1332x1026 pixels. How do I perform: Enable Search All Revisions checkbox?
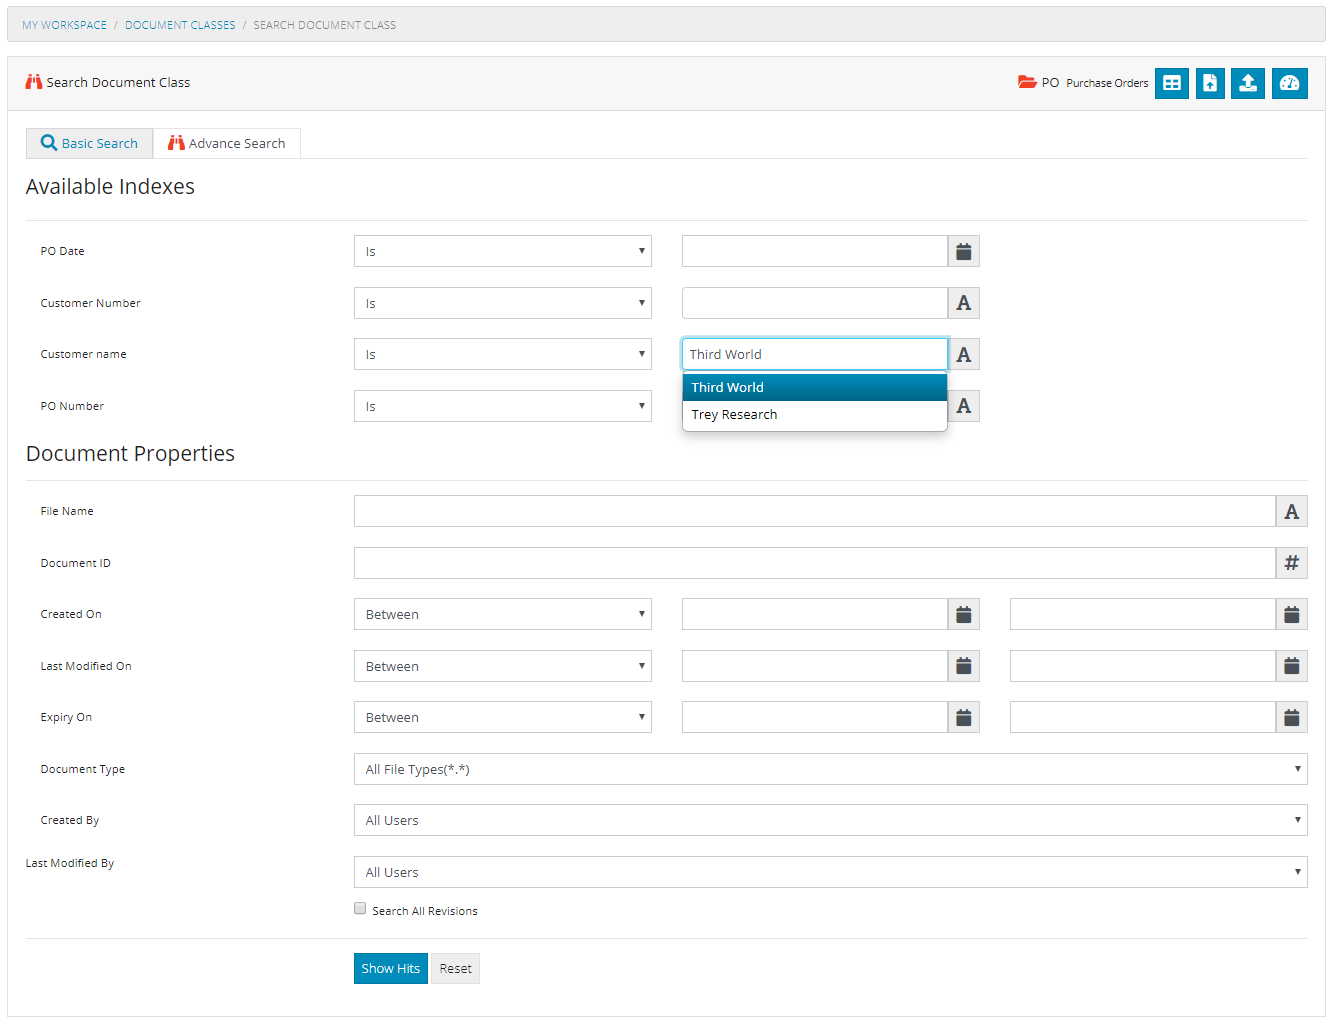(x=360, y=909)
